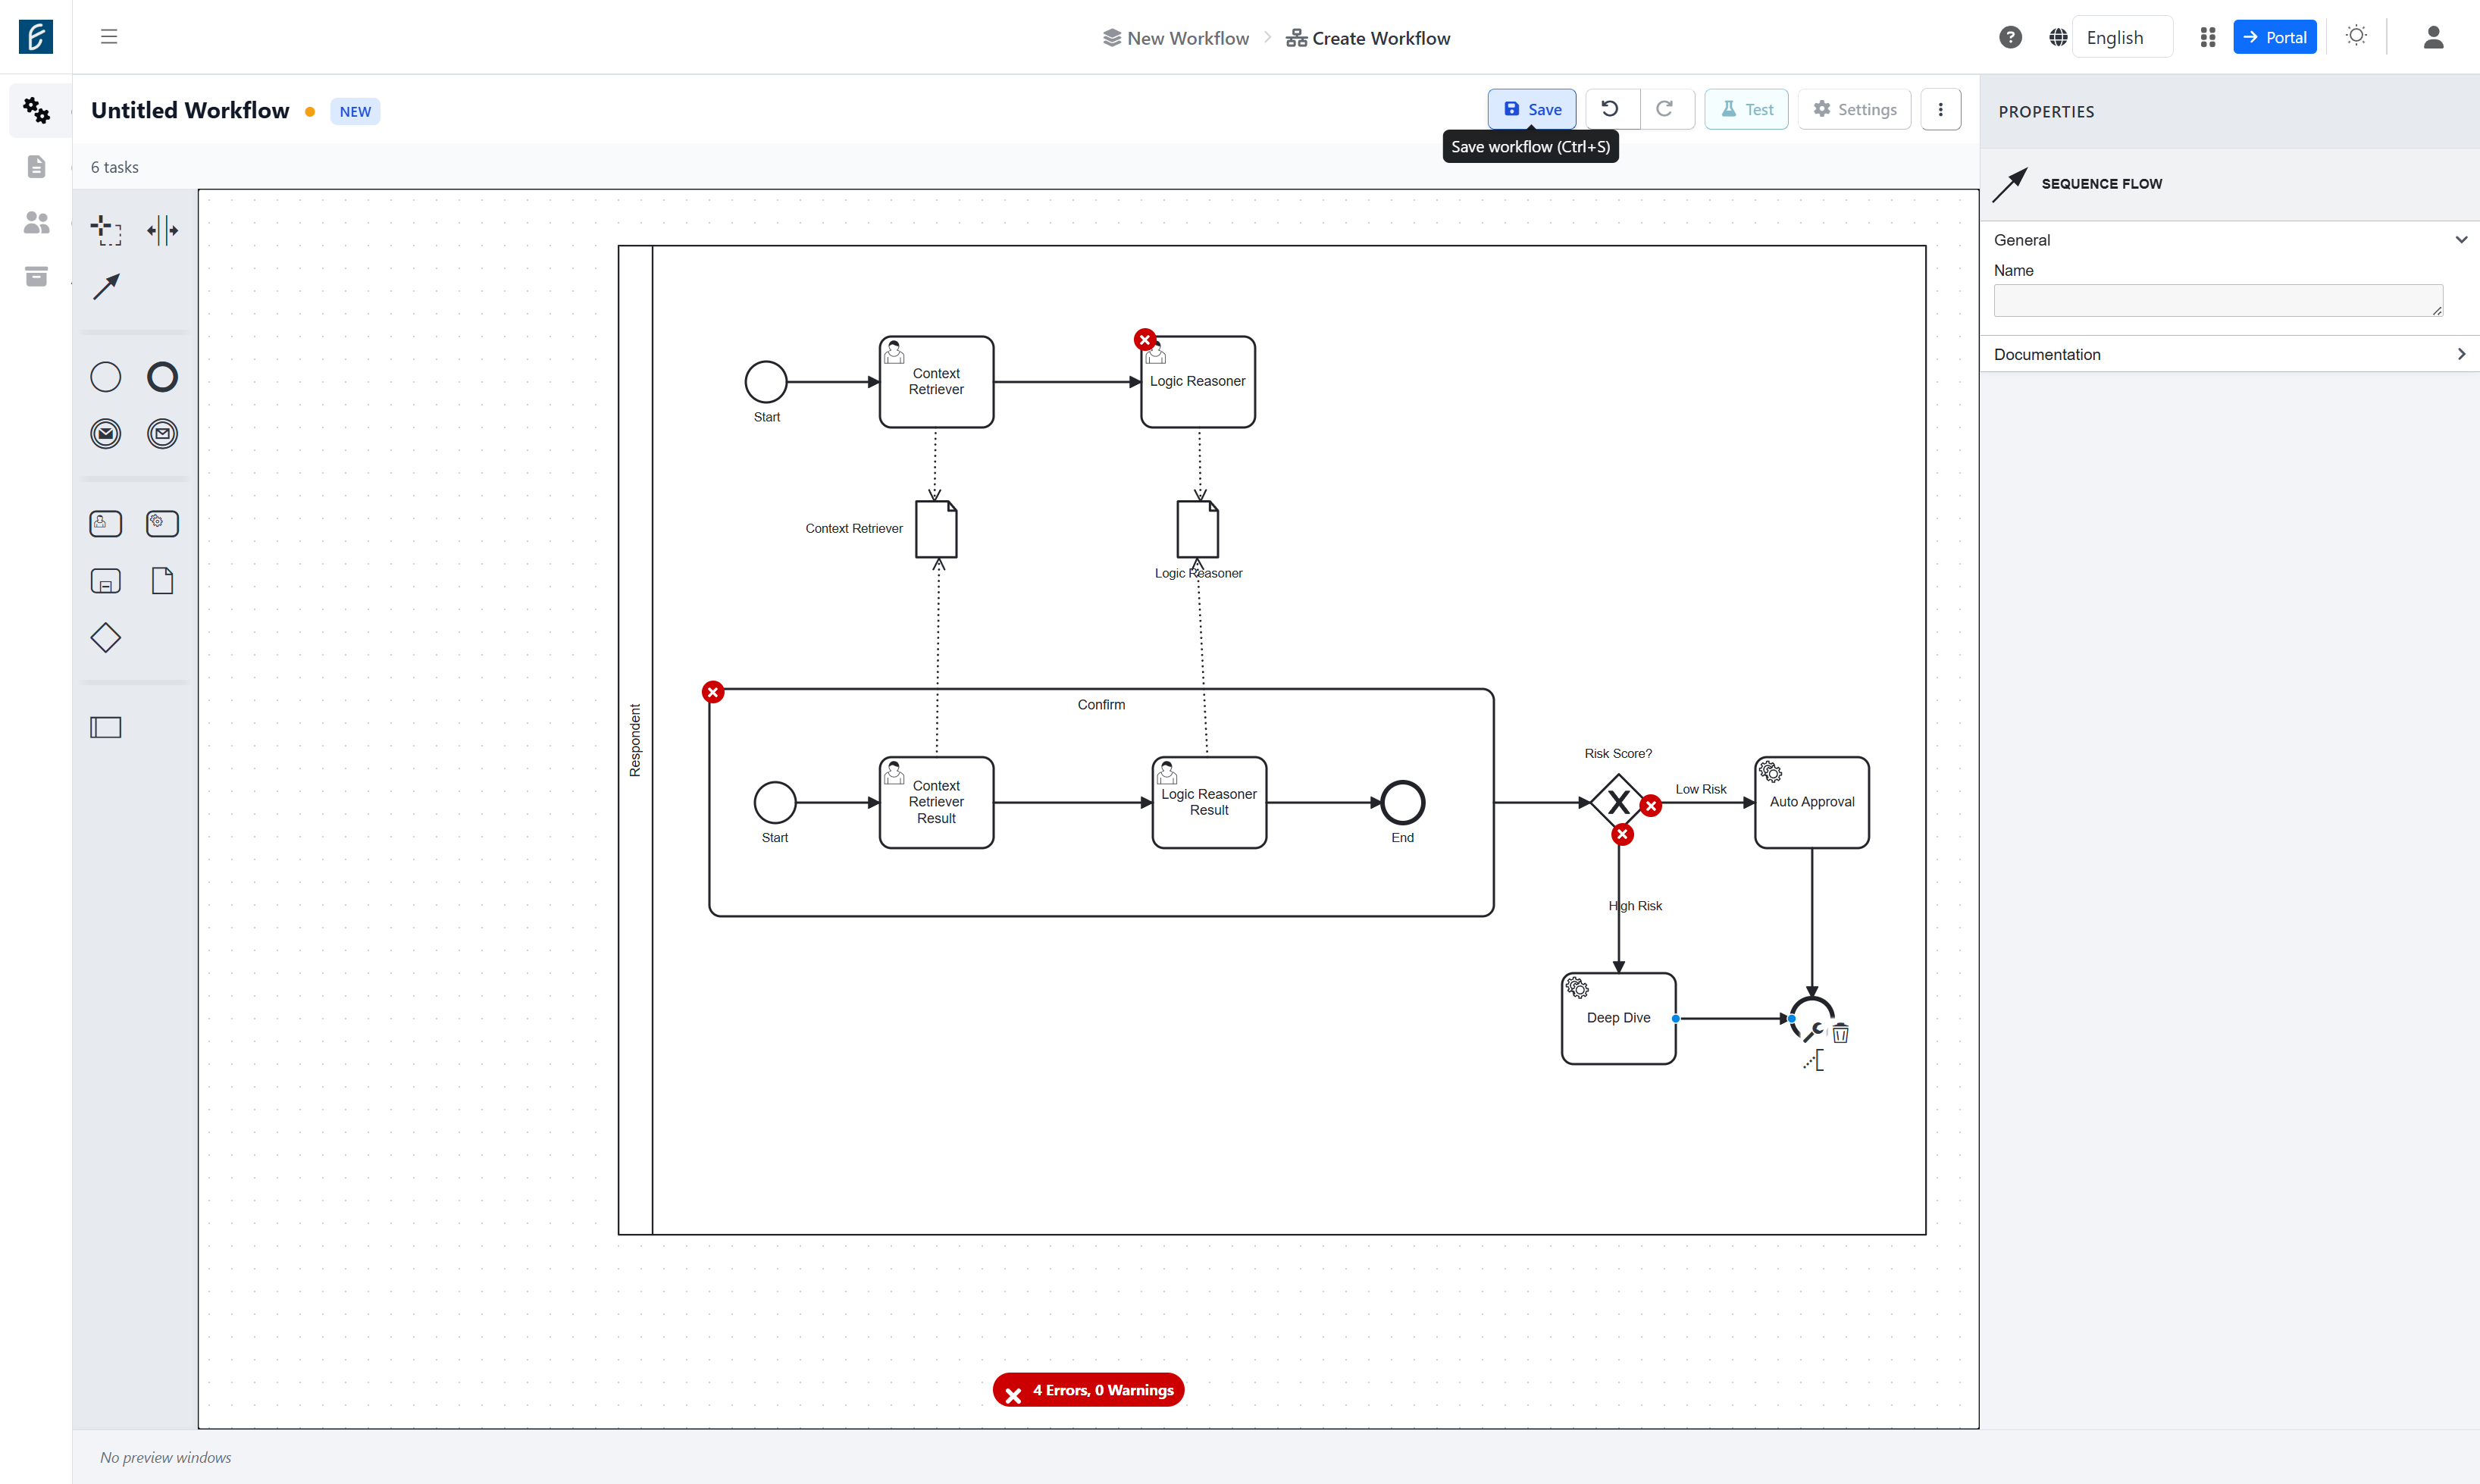Open the user account menu
The height and width of the screenshot is (1484, 2480).
[2433, 37]
